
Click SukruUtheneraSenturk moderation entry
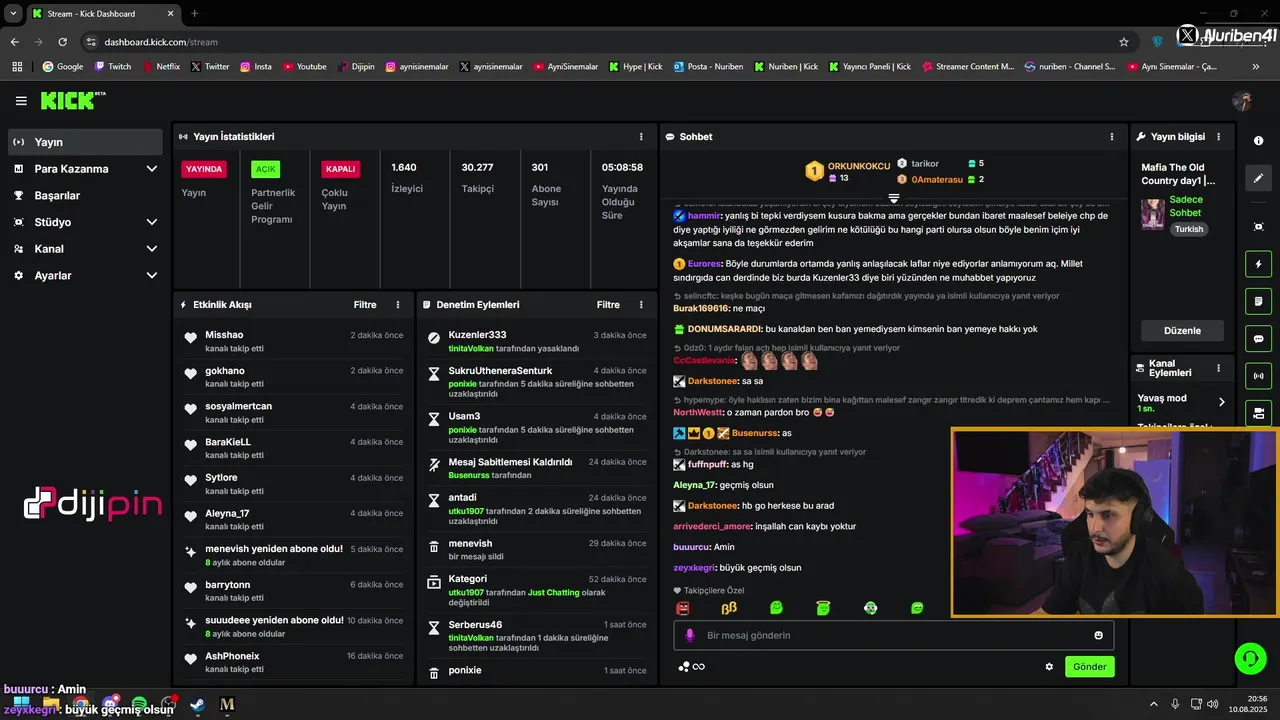click(x=500, y=370)
